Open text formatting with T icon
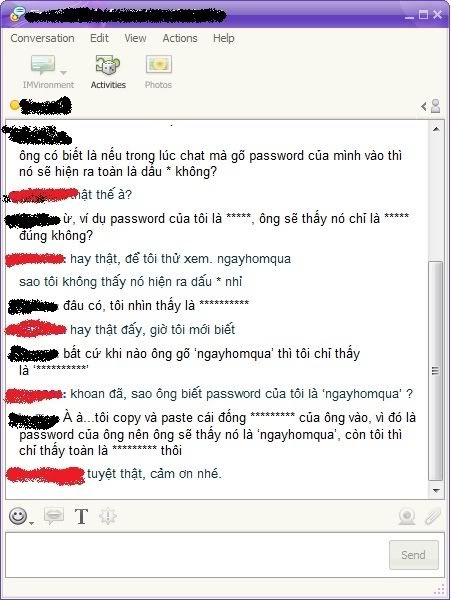Screen dimensions: 451x600 [x=81, y=516]
